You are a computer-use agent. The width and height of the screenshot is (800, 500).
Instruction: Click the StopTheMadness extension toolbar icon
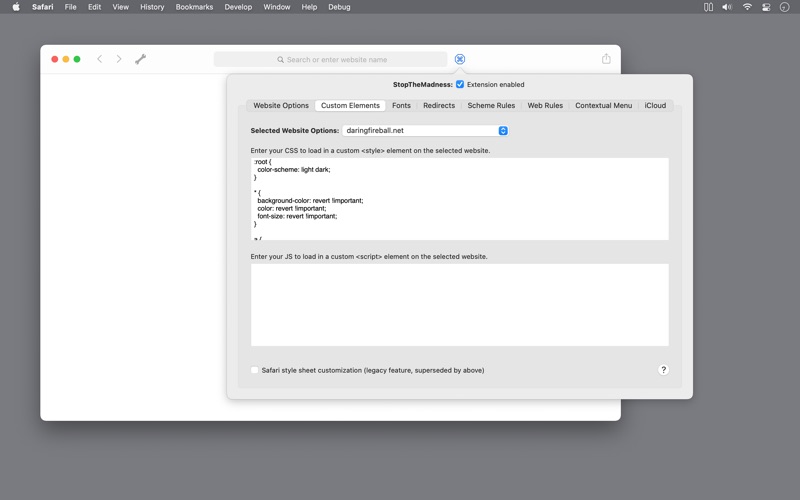[460, 59]
